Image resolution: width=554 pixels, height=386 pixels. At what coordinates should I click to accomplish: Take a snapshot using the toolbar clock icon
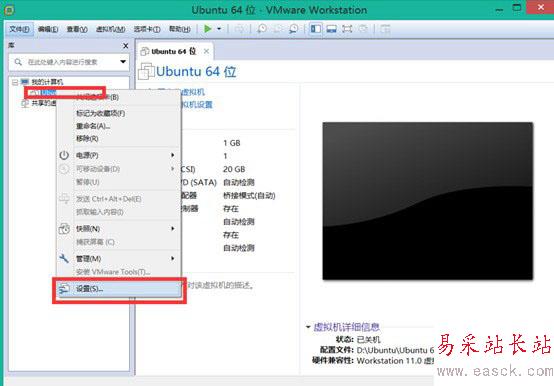262,29
